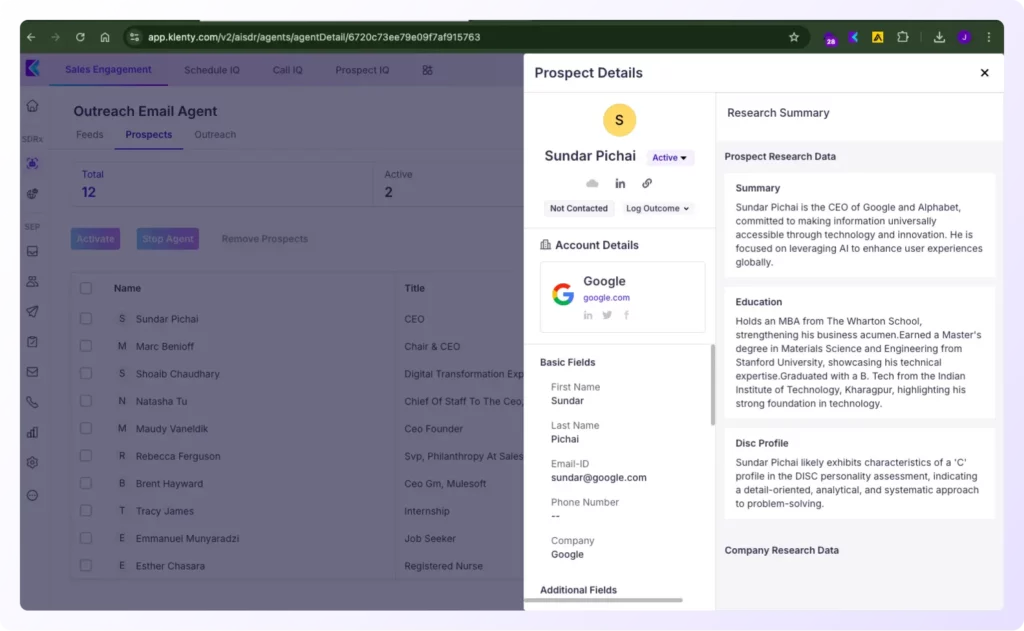Screen dimensions: 1024x631
Task: Tick the select-all checkbox in the Name header
Action: point(86,288)
